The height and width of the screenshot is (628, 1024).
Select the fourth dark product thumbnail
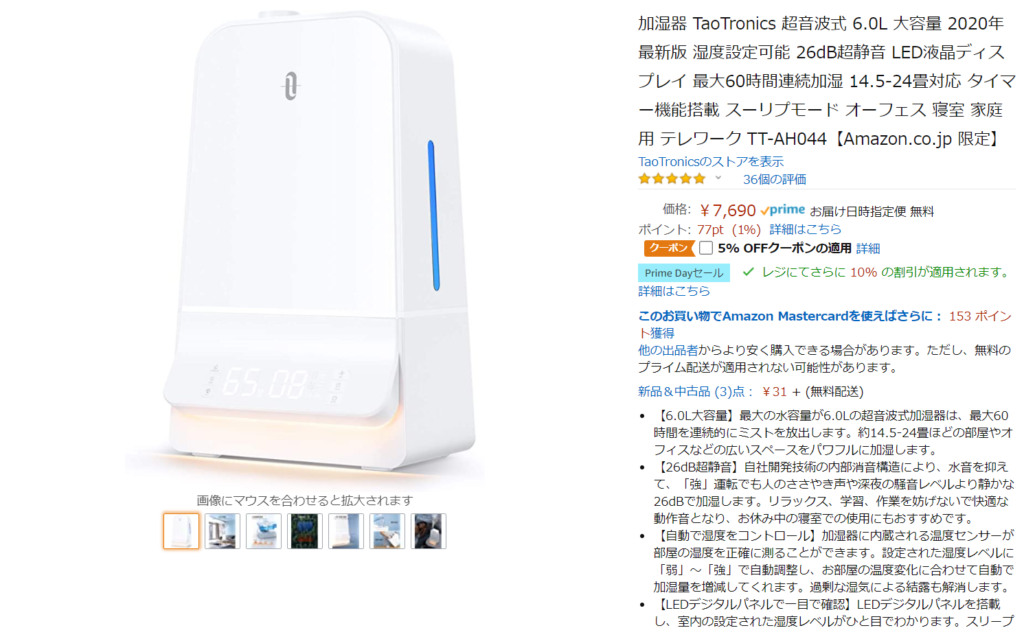(x=304, y=531)
